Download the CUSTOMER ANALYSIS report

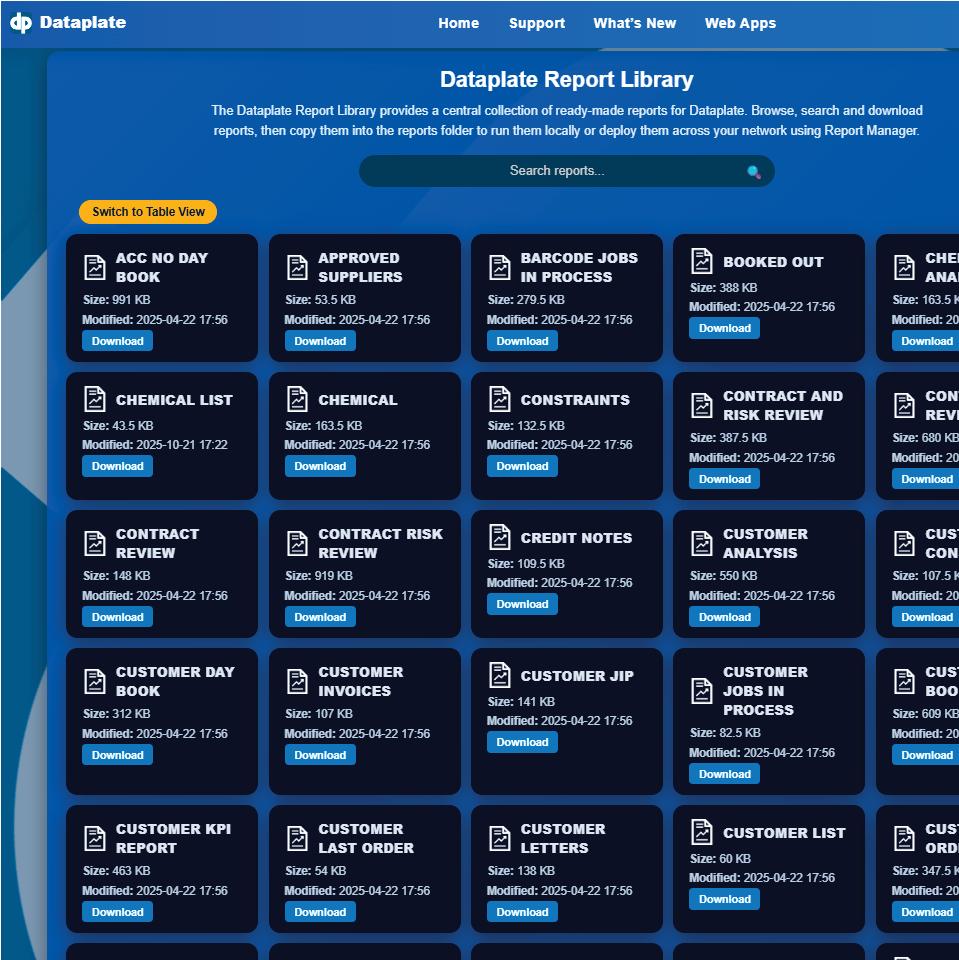725,617
